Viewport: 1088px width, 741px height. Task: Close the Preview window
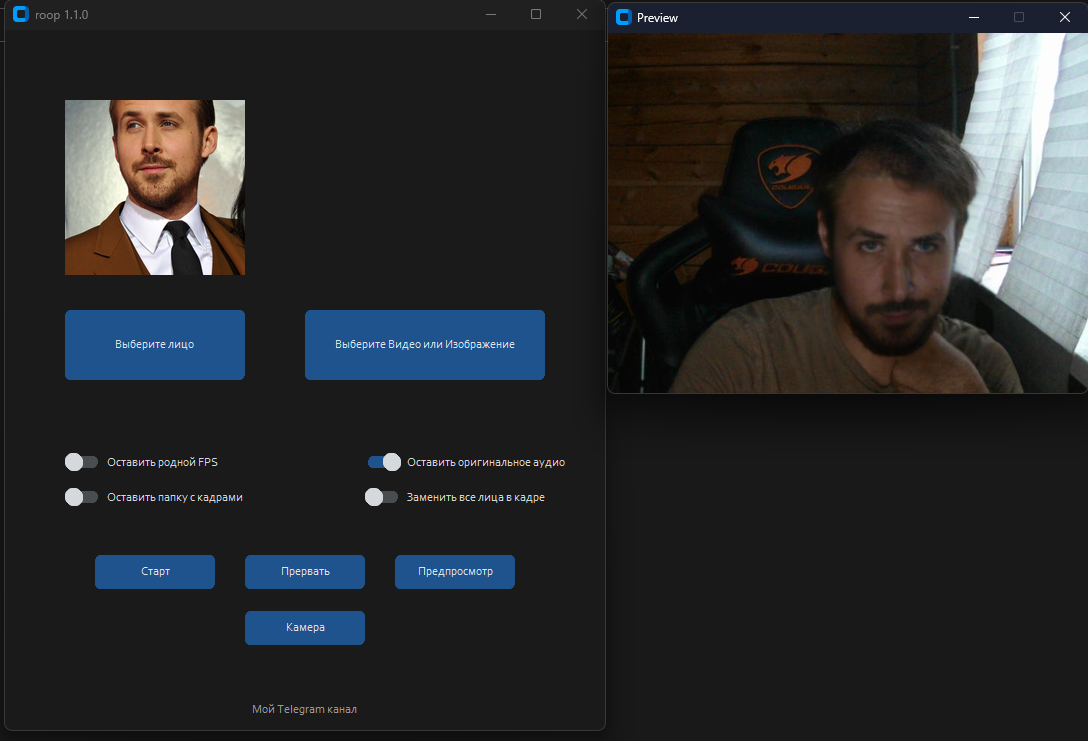[x=1064, y=17]
